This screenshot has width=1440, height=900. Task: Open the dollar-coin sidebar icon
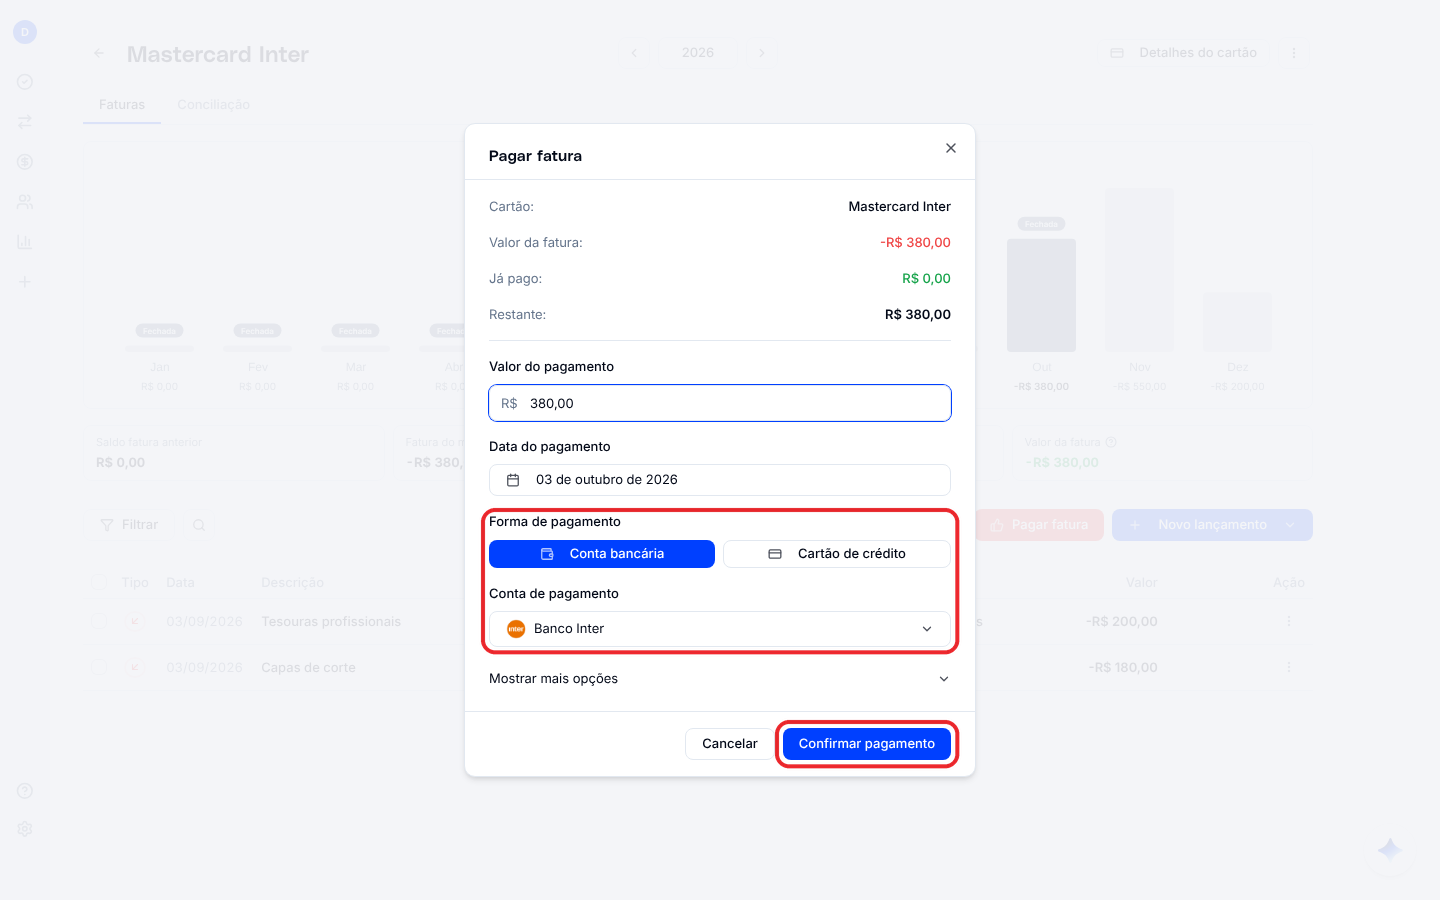tap(25, 162)
